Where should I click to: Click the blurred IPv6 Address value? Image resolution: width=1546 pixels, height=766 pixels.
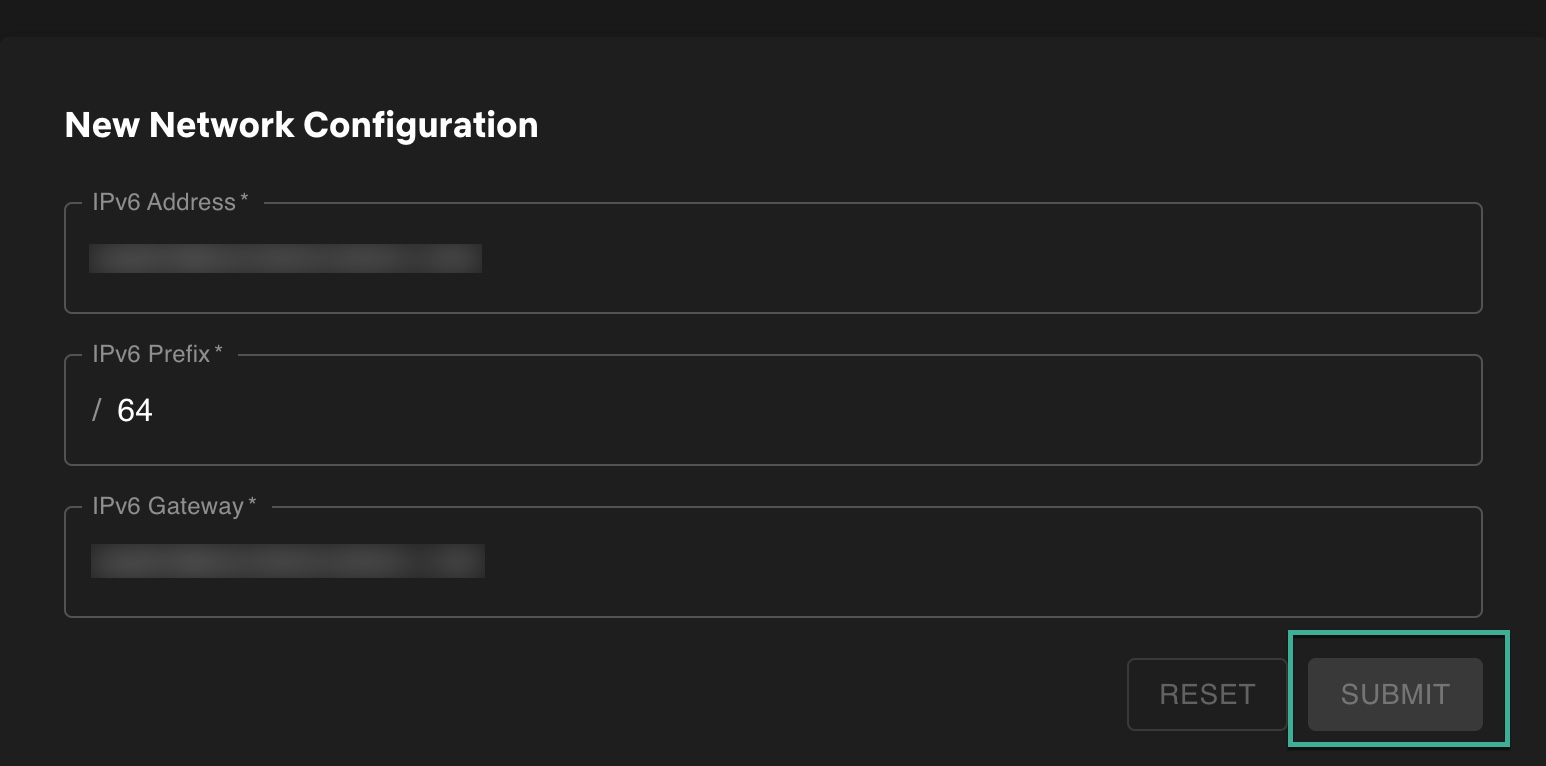click(x=286, y=258)
